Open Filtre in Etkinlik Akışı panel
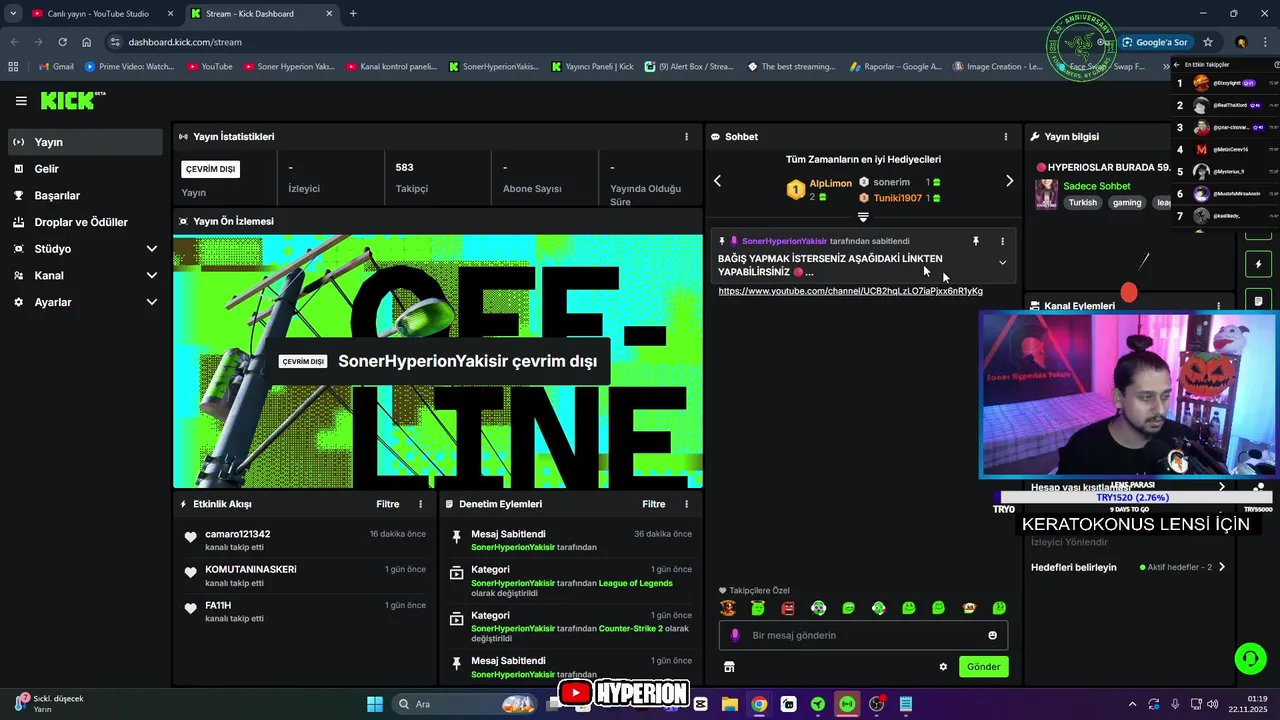Image resolution: width=1280 pixels, height=720 pixels. click(388, 504)
